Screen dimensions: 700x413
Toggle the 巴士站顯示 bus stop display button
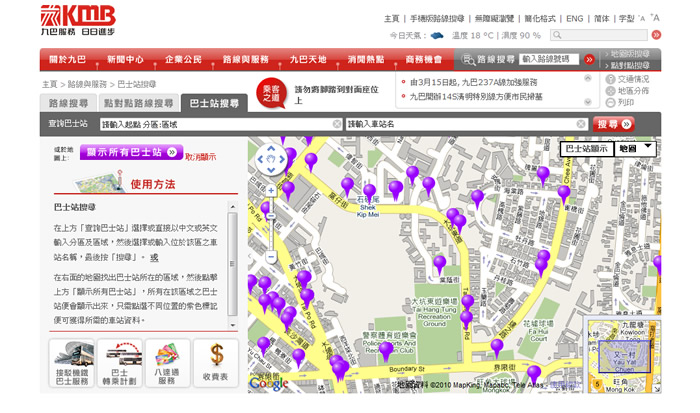pyautogui.click(x=586, y=148)
